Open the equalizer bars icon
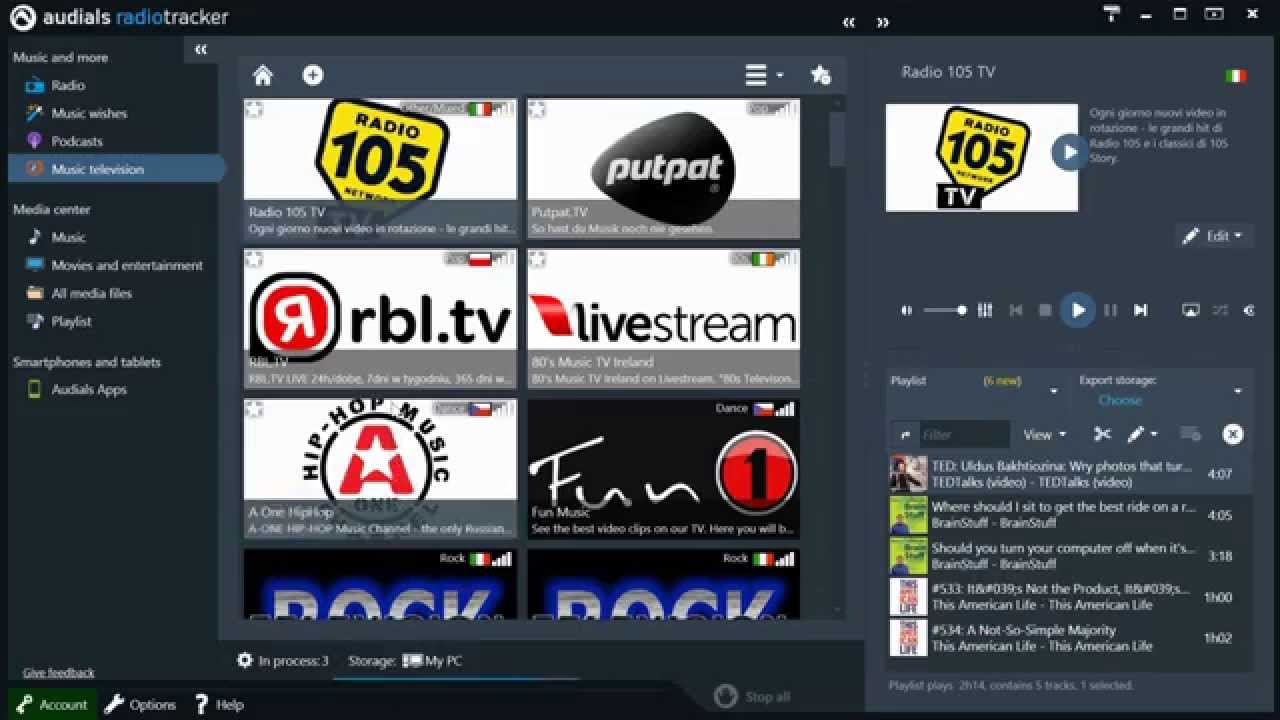The image size is (1280, 720). tap(985, 310)
